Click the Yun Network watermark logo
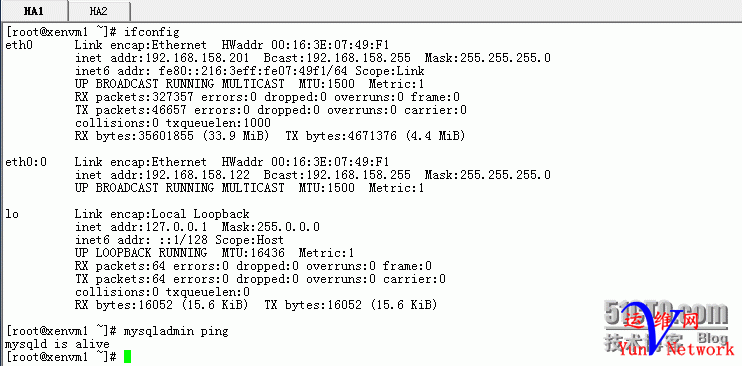Viewport: 742px width, 366px height. [x=677, y=350]
